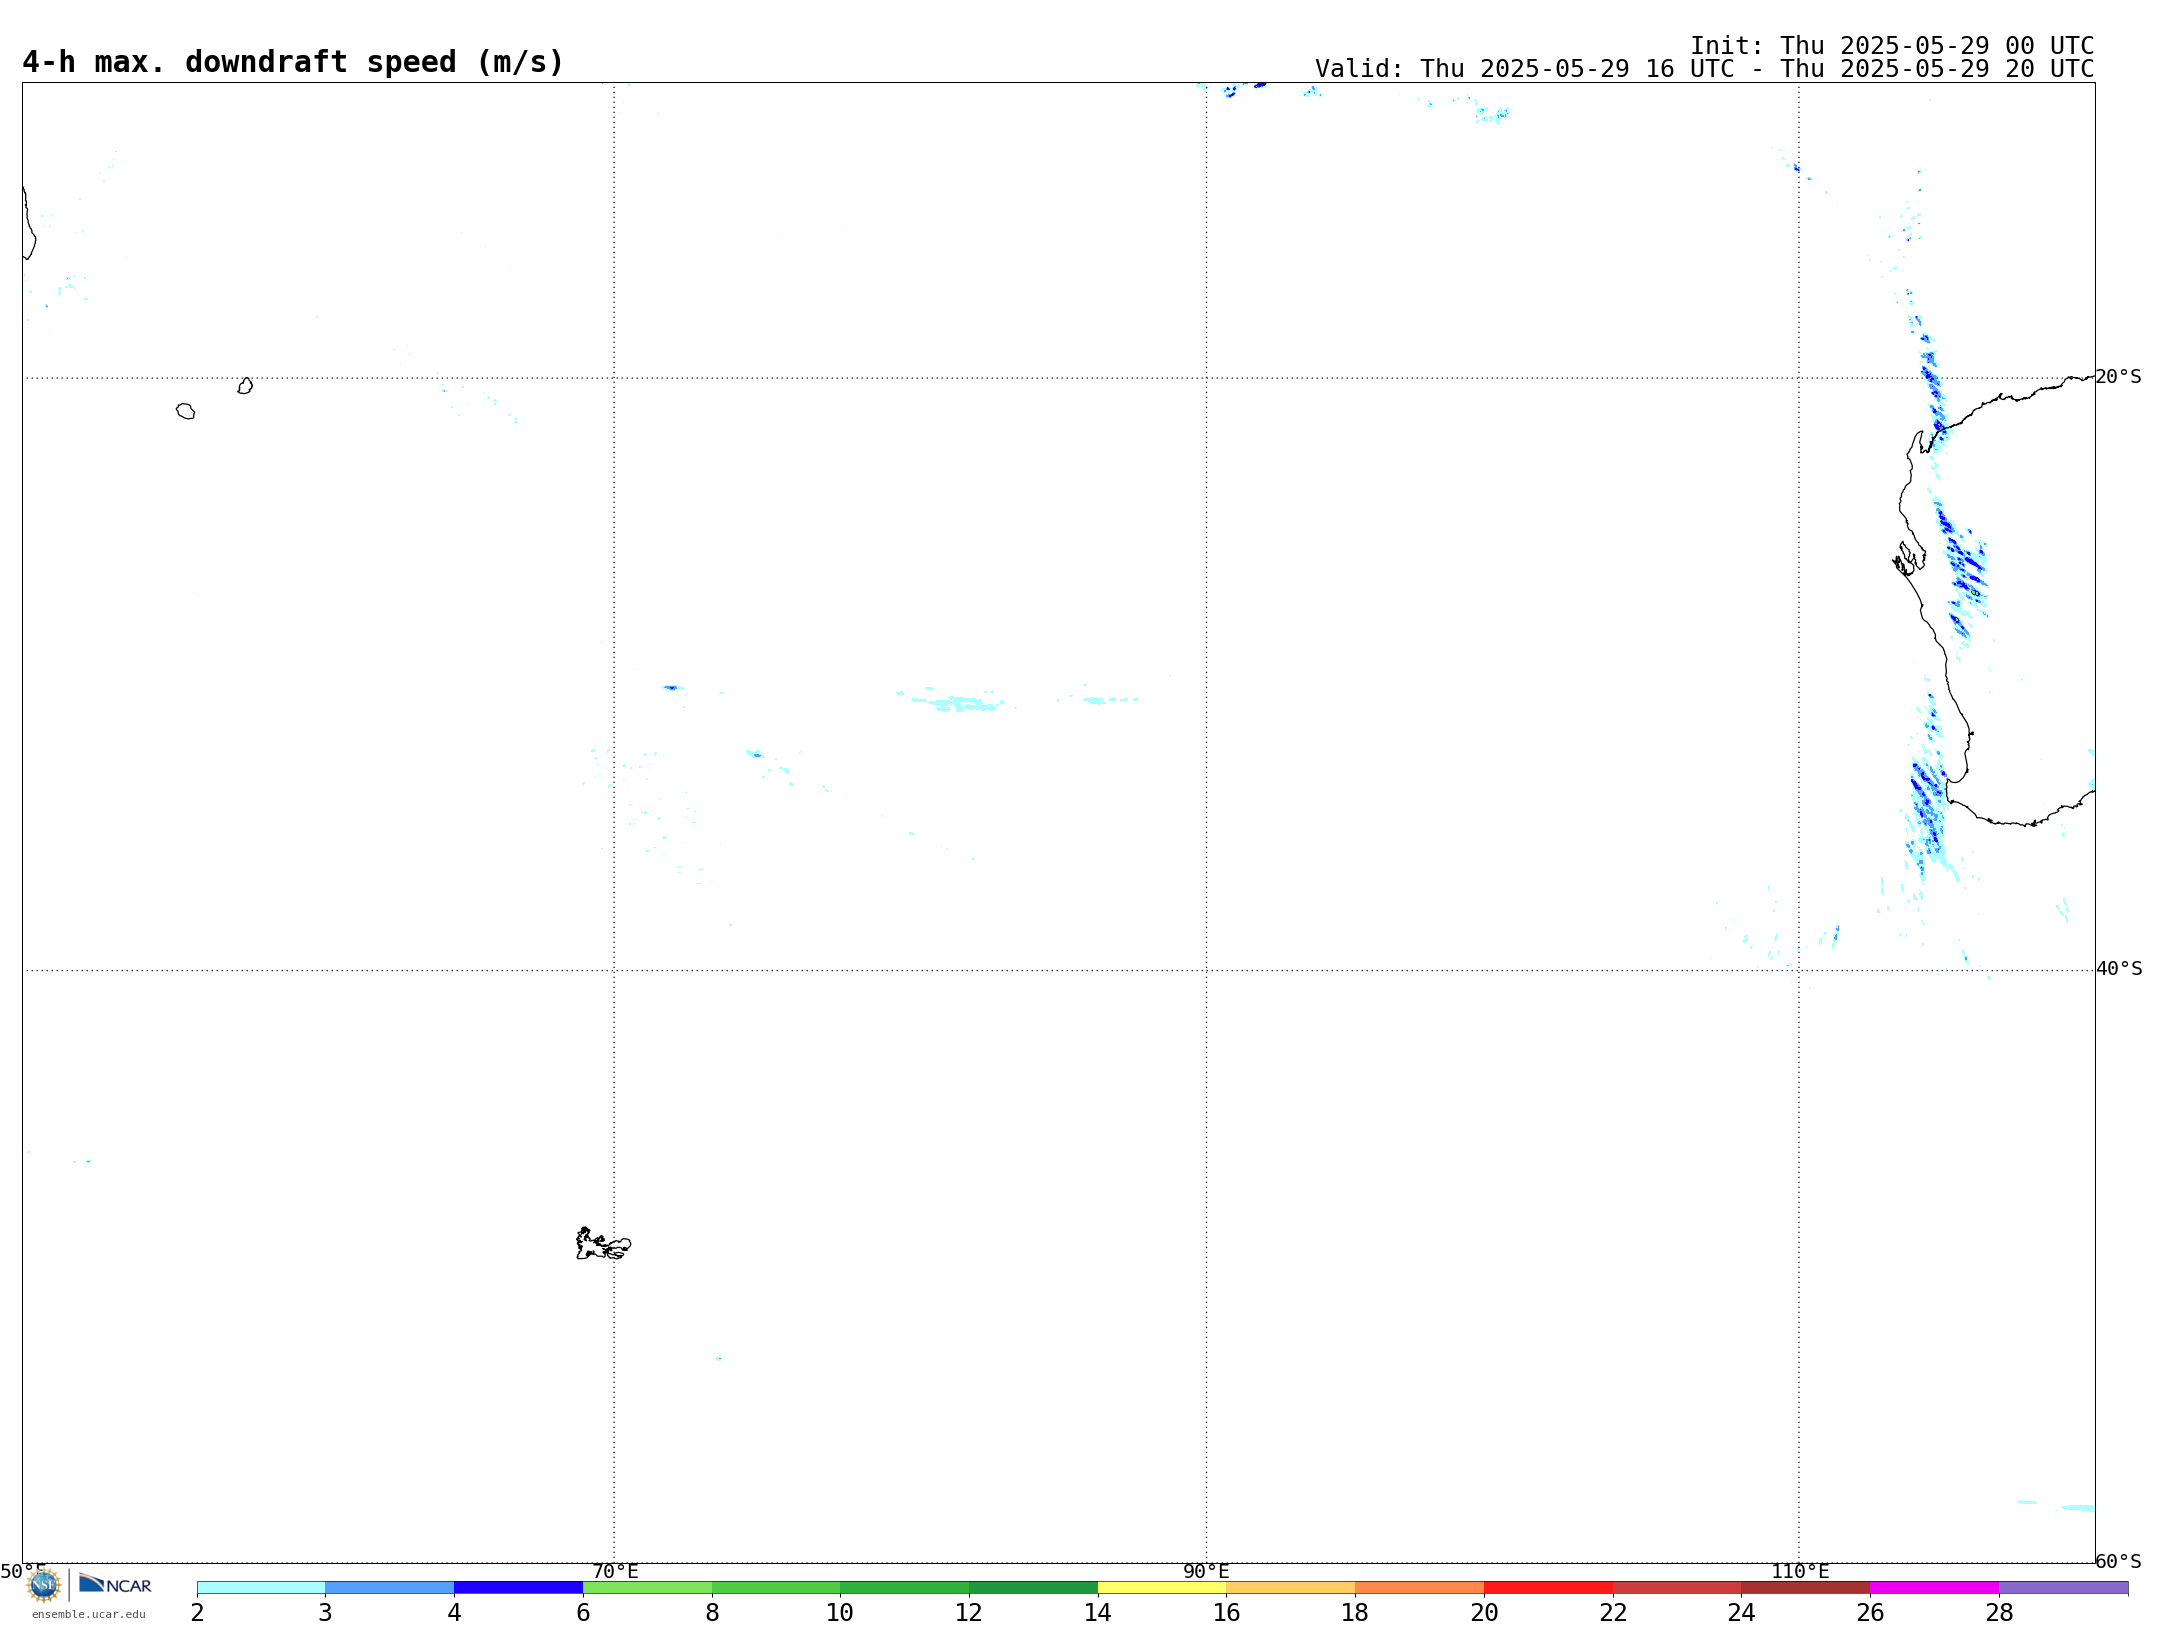The width and height of the screenshot is (2160, 1626).
Task: Select the dark red 24-26 colorbar swatch
Action: 1806,1588
